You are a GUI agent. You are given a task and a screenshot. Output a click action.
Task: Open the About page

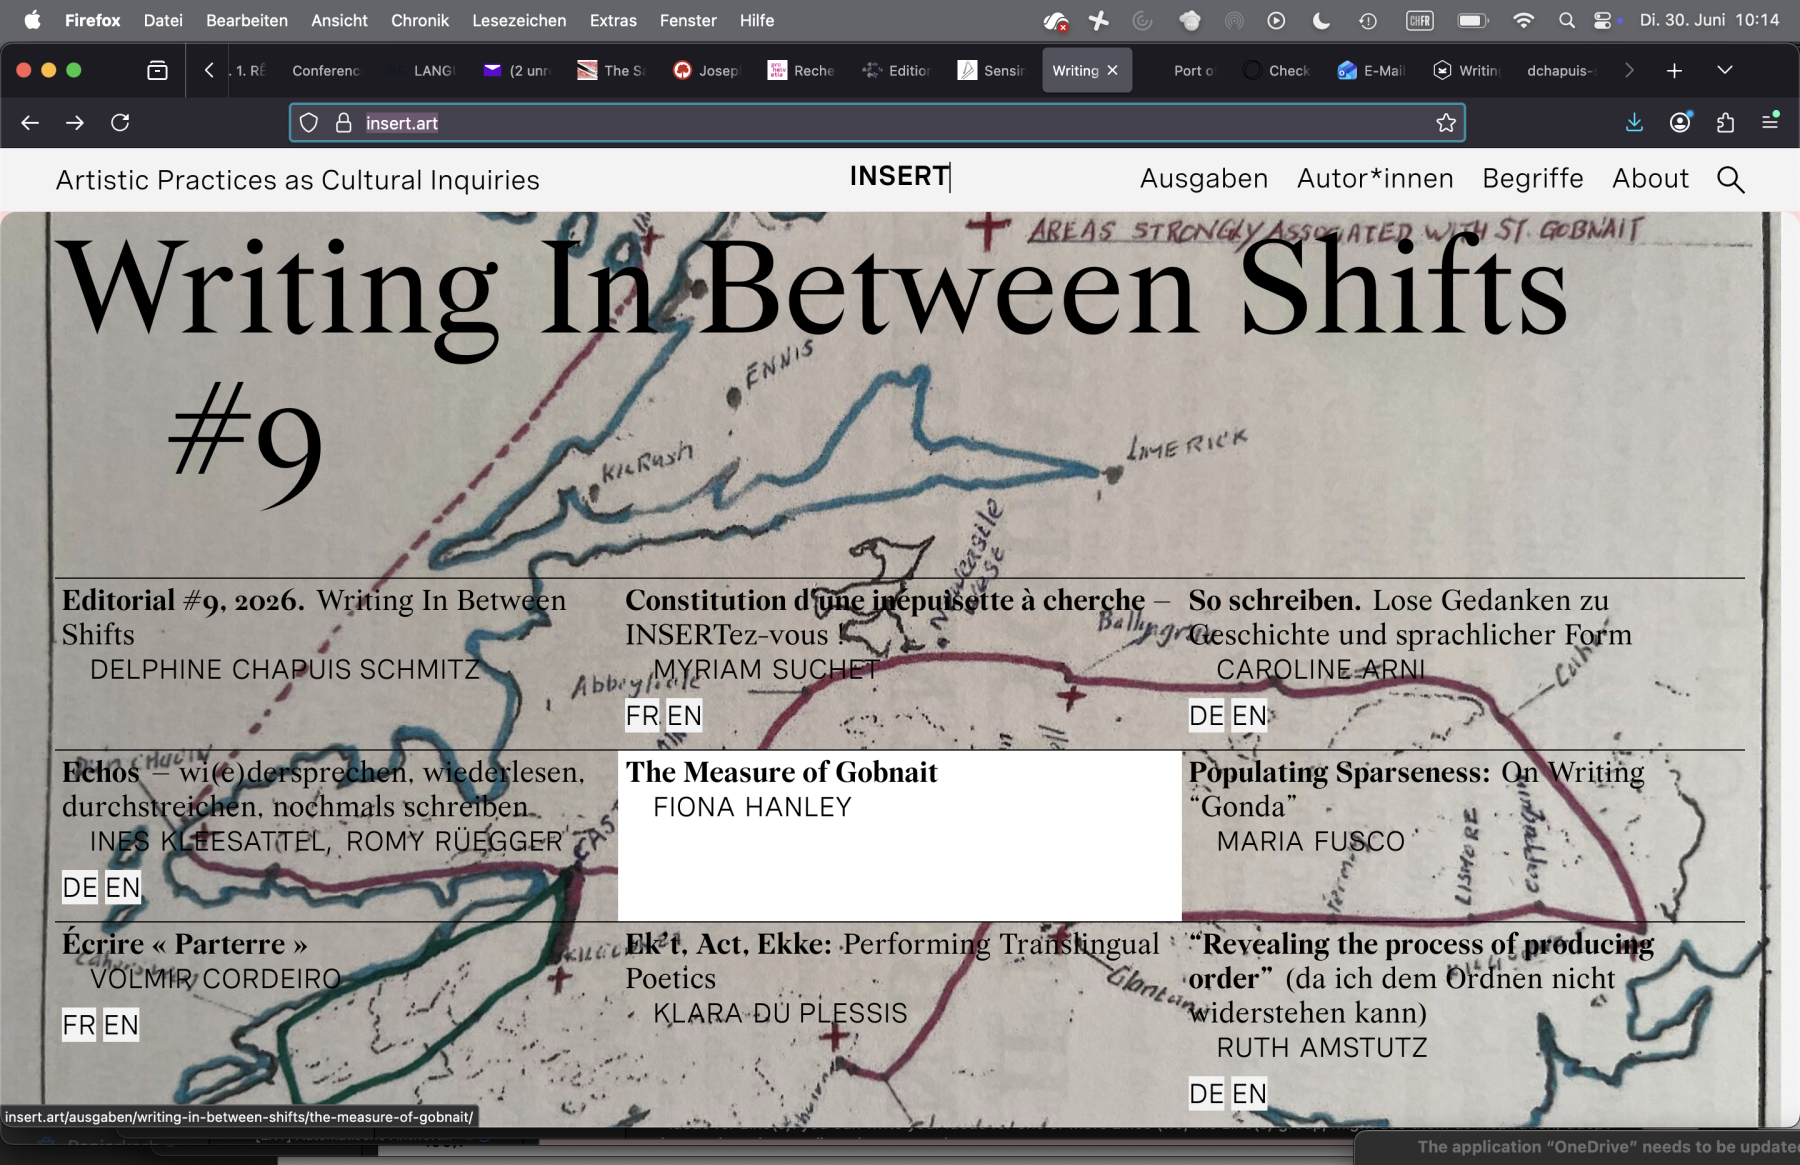1650,179
